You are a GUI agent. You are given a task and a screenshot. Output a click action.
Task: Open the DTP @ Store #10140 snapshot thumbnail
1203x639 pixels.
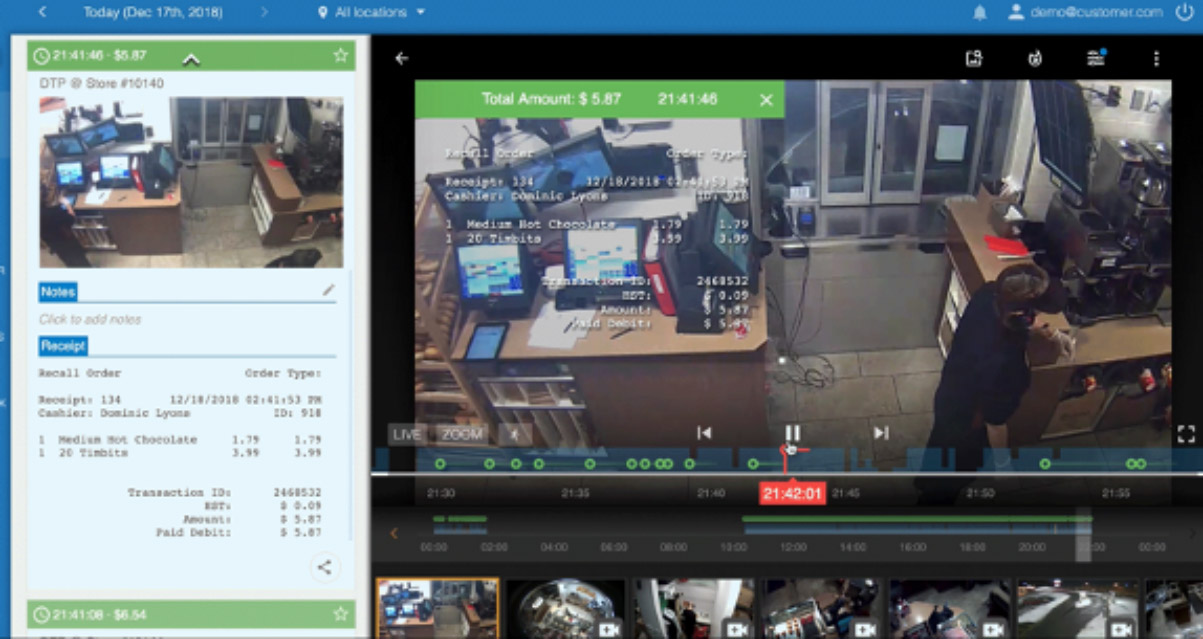point(191,182)
